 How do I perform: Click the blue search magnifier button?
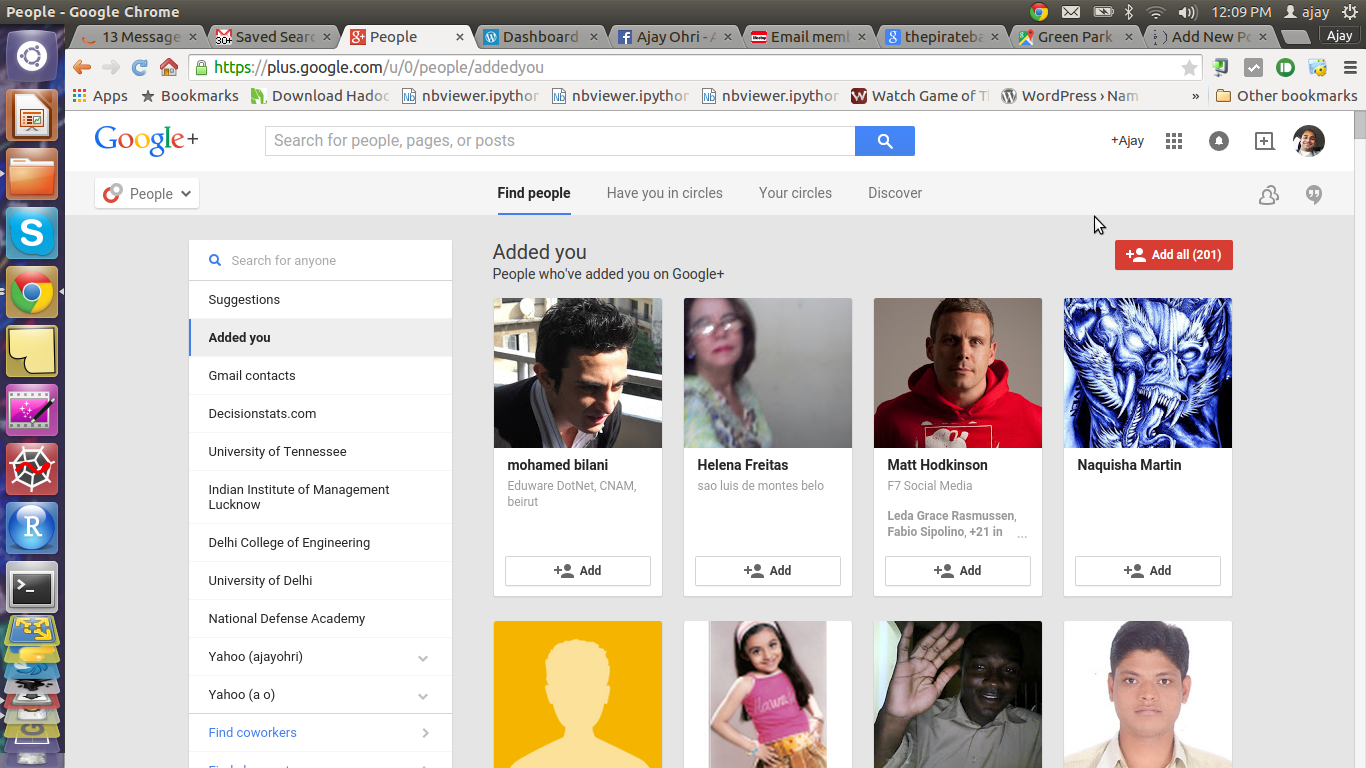pos(884,141)
